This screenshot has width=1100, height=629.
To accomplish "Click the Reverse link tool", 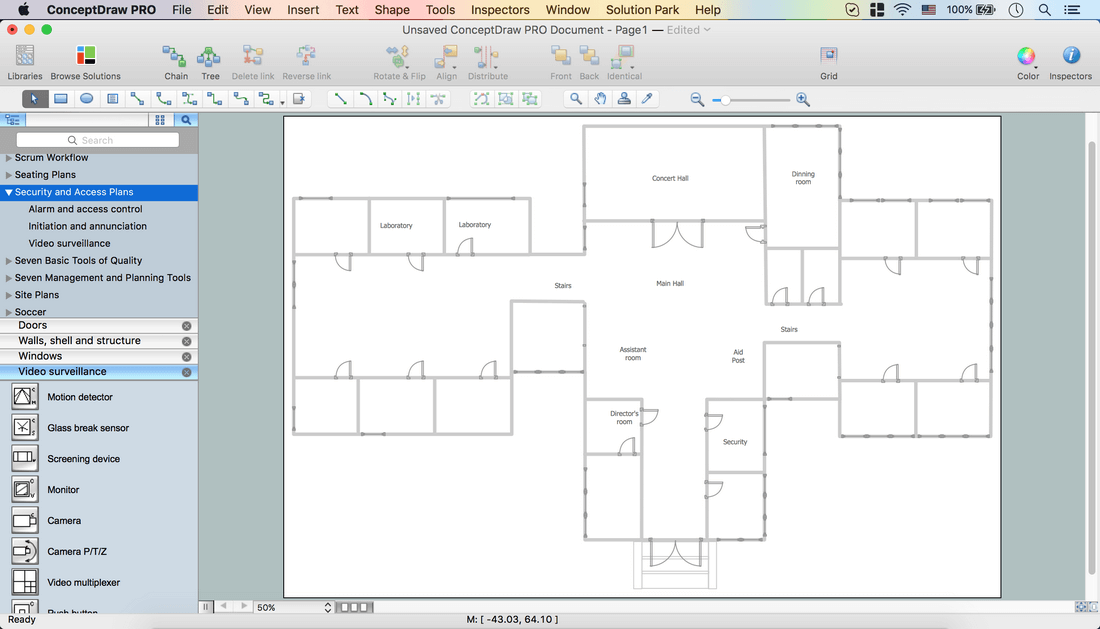I will click(x=307, y=62).
